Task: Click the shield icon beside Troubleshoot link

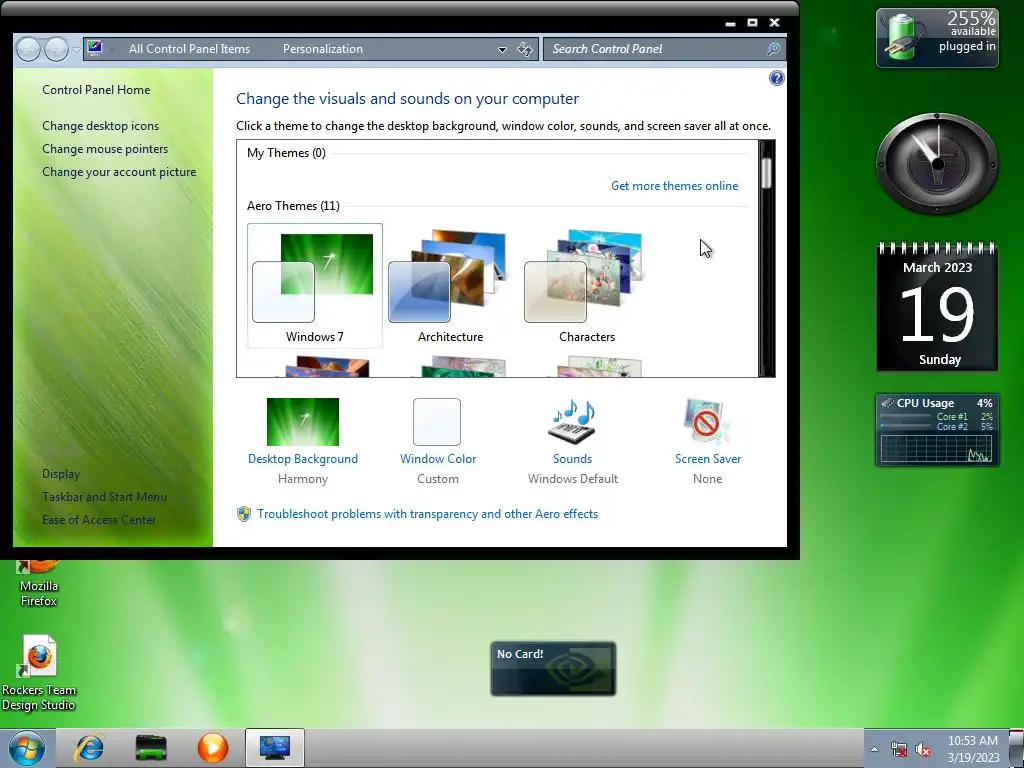Action: [x=244, y=514]
